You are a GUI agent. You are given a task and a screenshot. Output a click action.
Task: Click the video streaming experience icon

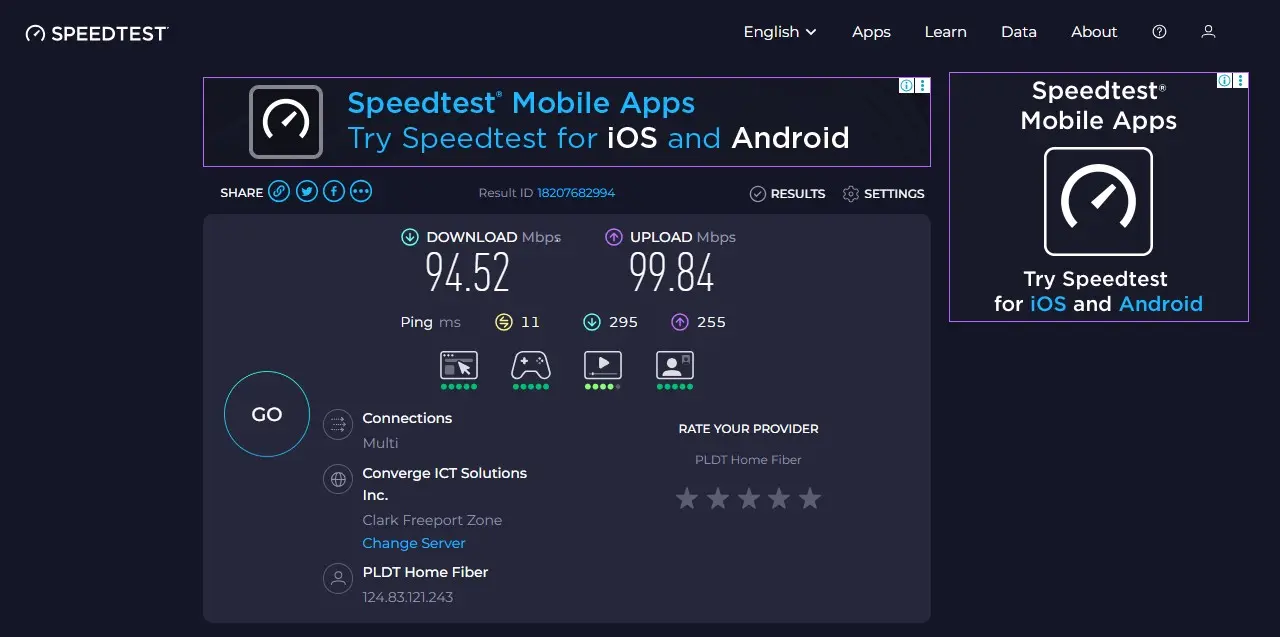tap(603, 366)
